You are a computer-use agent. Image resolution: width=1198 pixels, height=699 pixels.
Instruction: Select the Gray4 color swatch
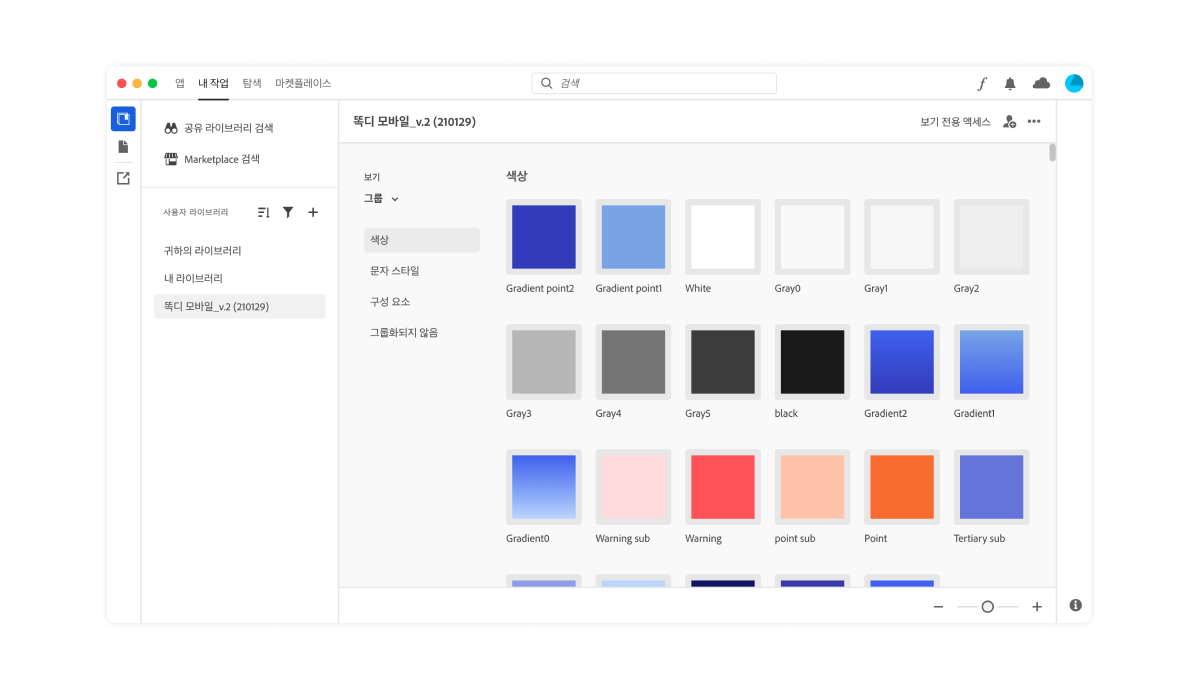tap(633, 362)
